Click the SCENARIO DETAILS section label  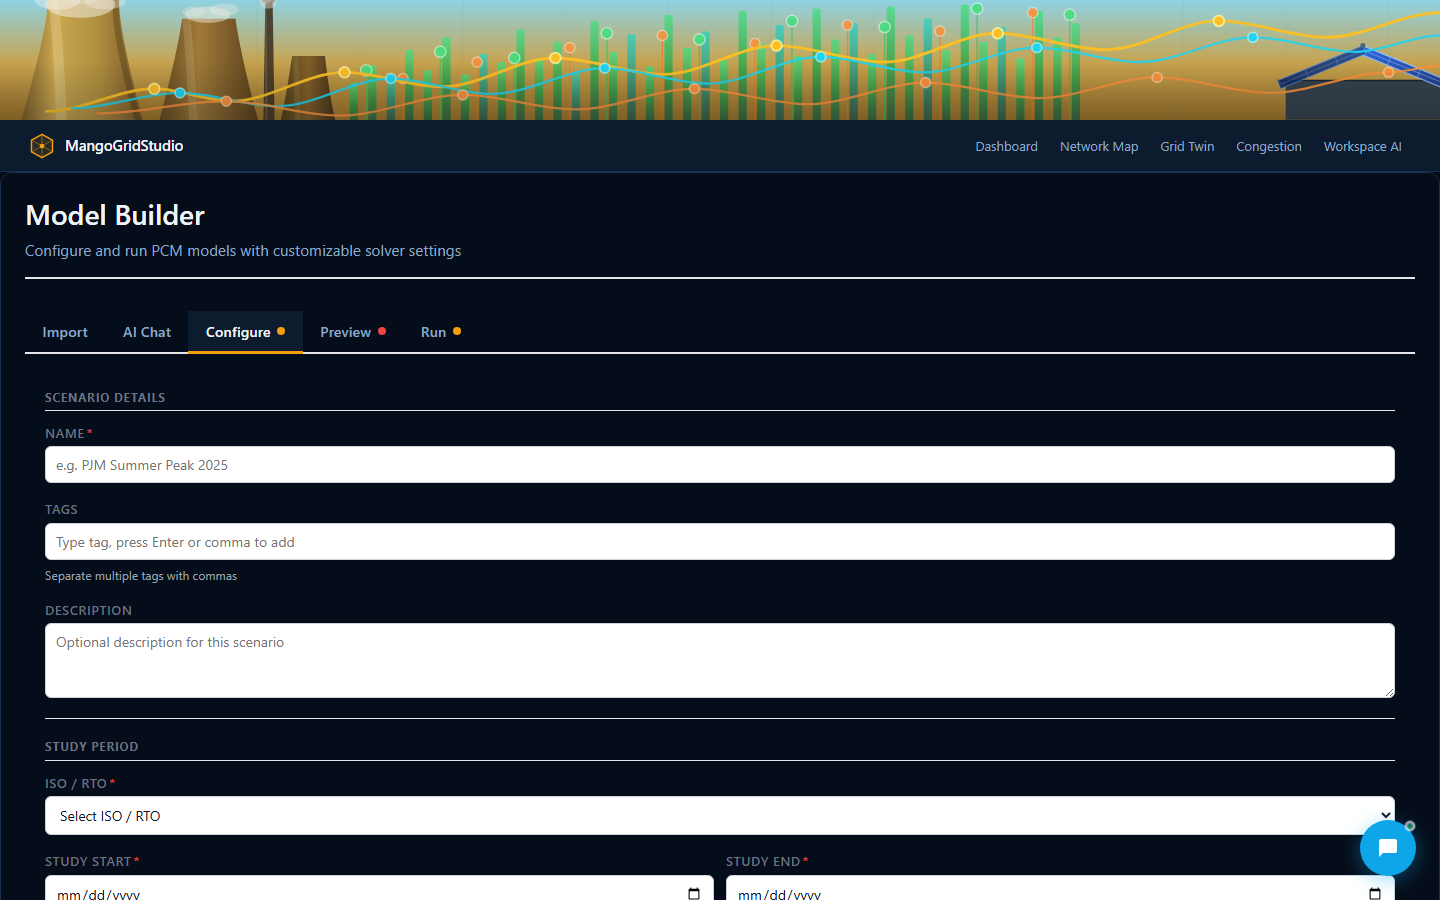click(105, 398)
